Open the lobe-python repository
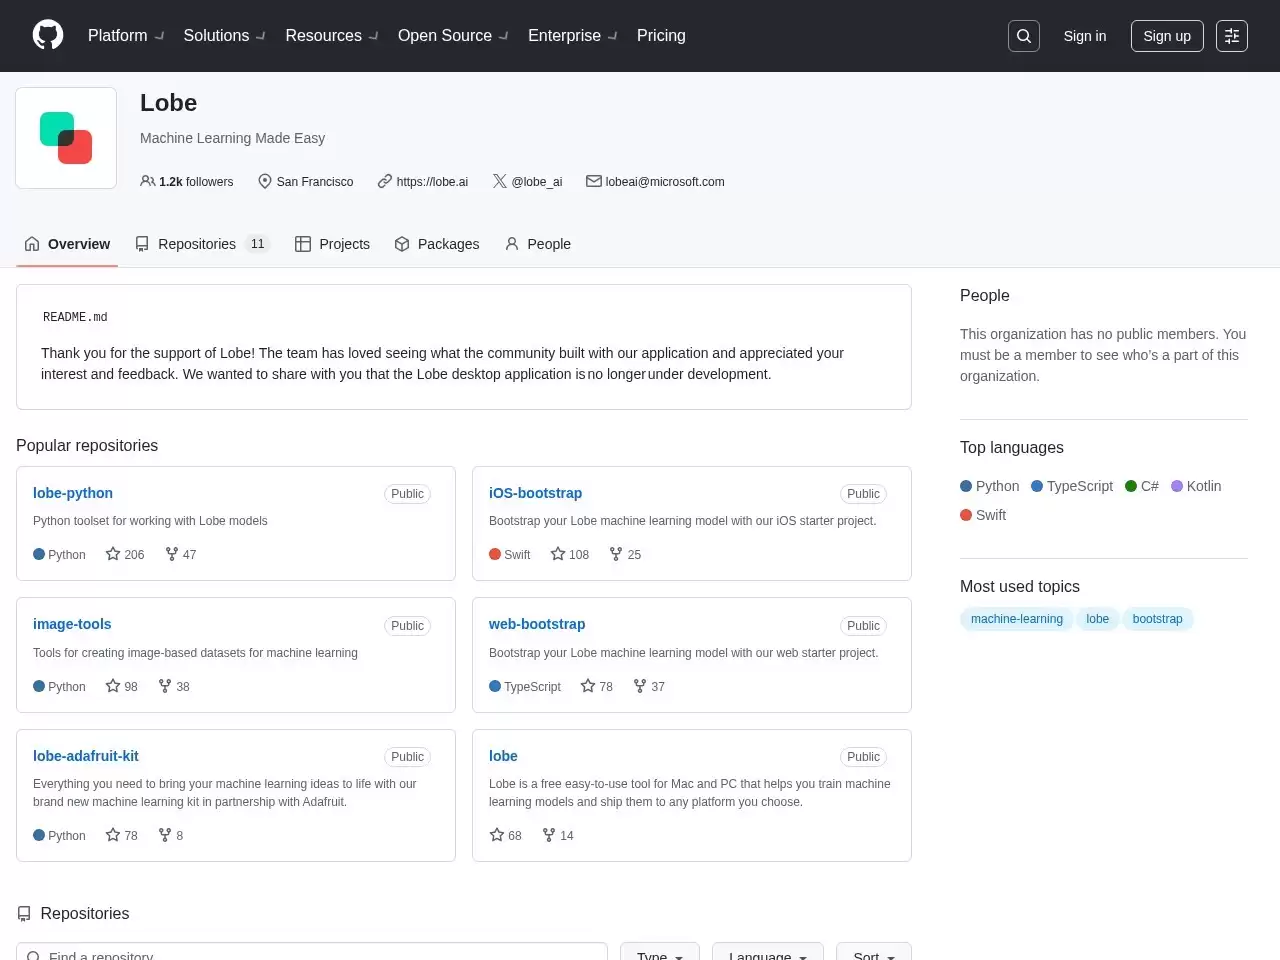This screenshot has width=1280, height=960. coord(73,493)
